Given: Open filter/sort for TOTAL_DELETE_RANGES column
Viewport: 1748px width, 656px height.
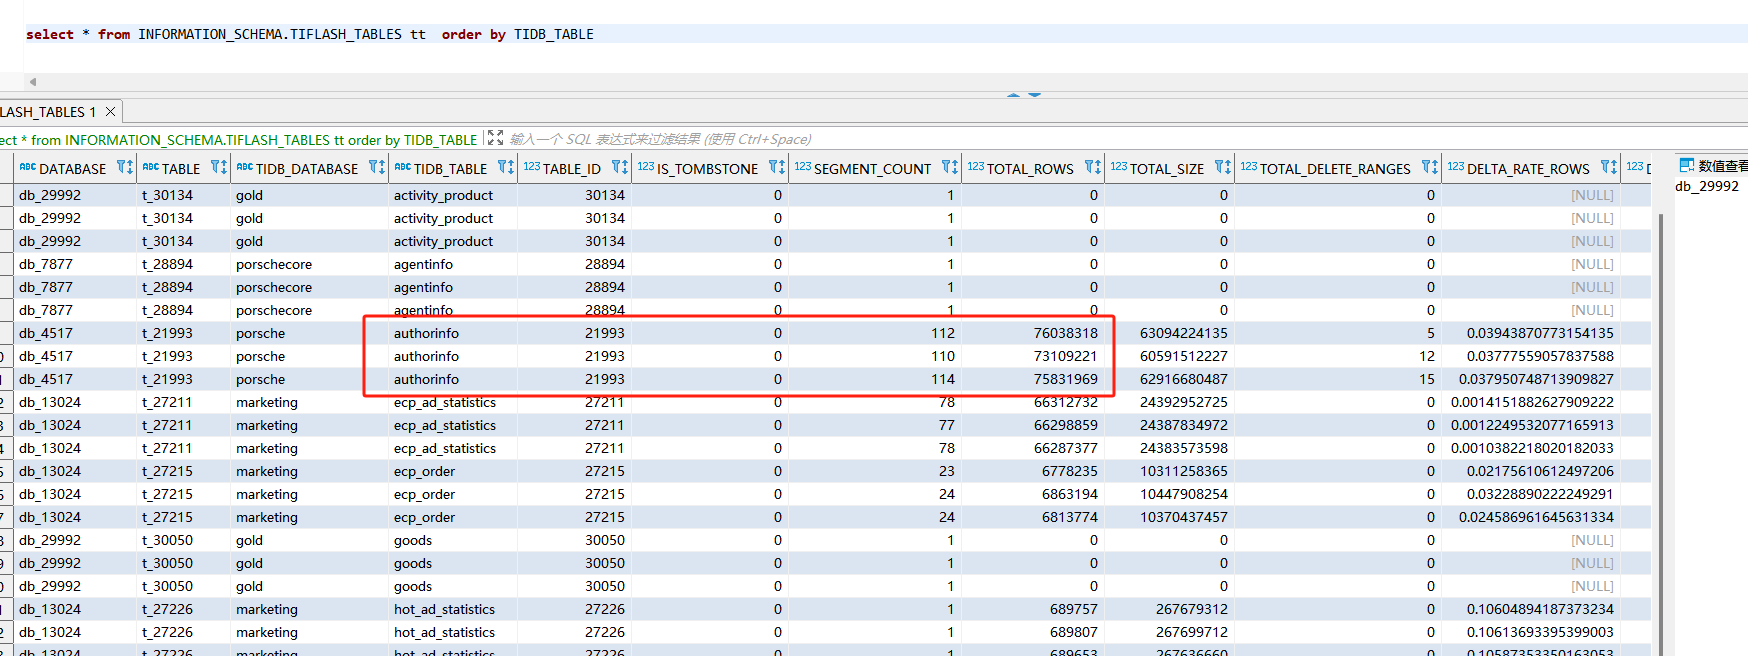Looking at the screenshot, I should (x=1430, y=167).
